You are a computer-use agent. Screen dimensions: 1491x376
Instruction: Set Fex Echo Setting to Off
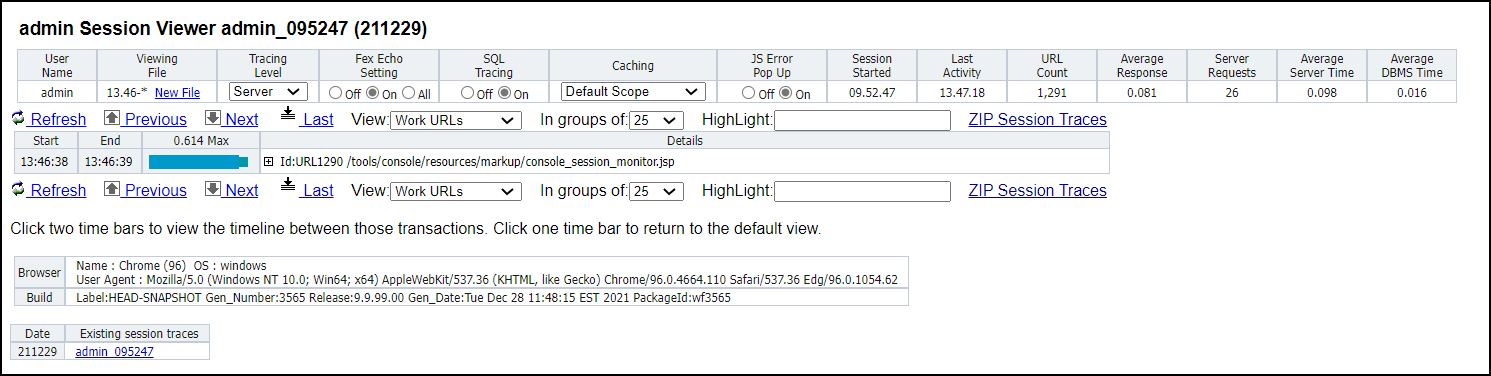[x=335, y=93]
